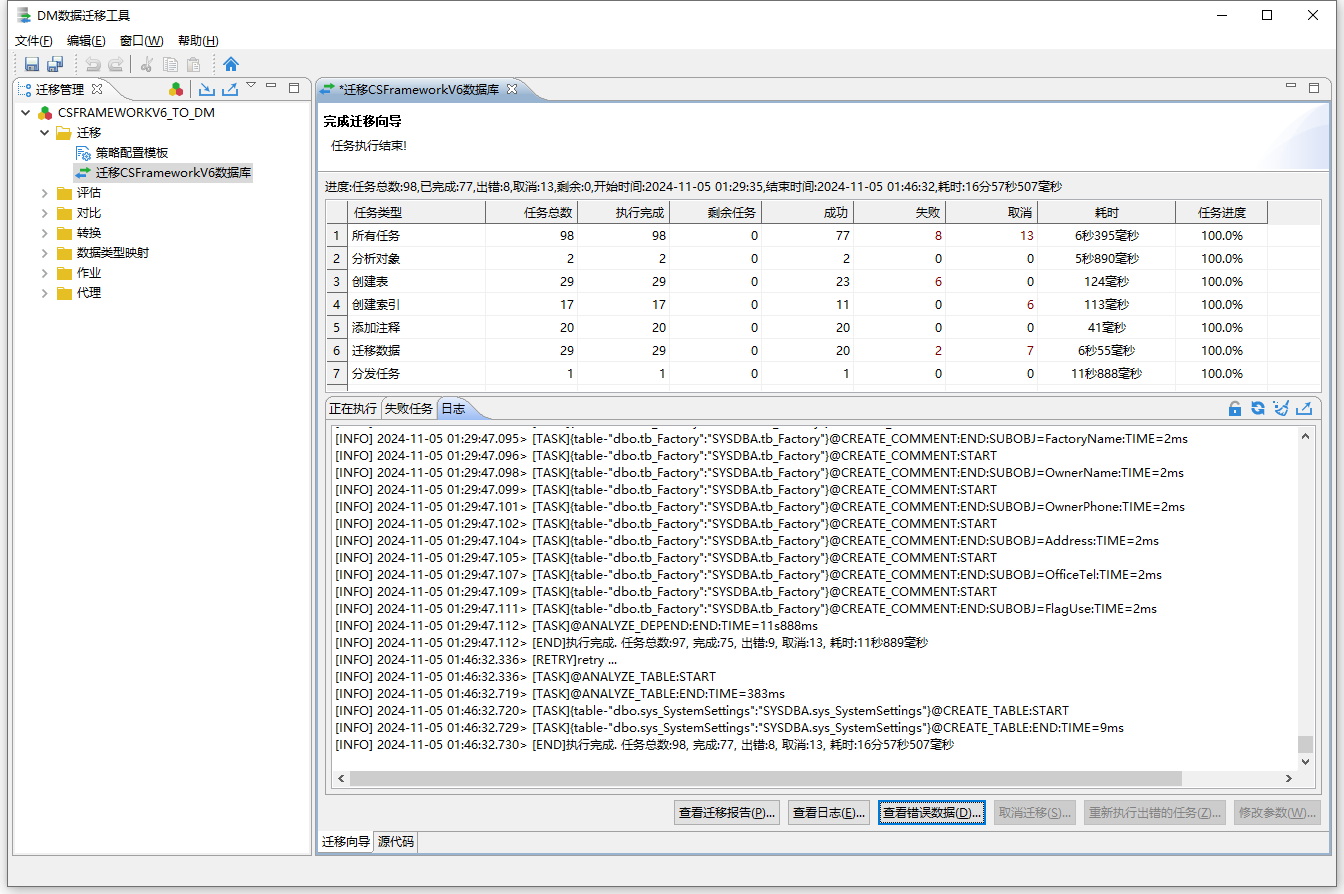Screen dimensions: 1344x894
Task: Switch to the 源代码 bottom tab
Action: 395,842
